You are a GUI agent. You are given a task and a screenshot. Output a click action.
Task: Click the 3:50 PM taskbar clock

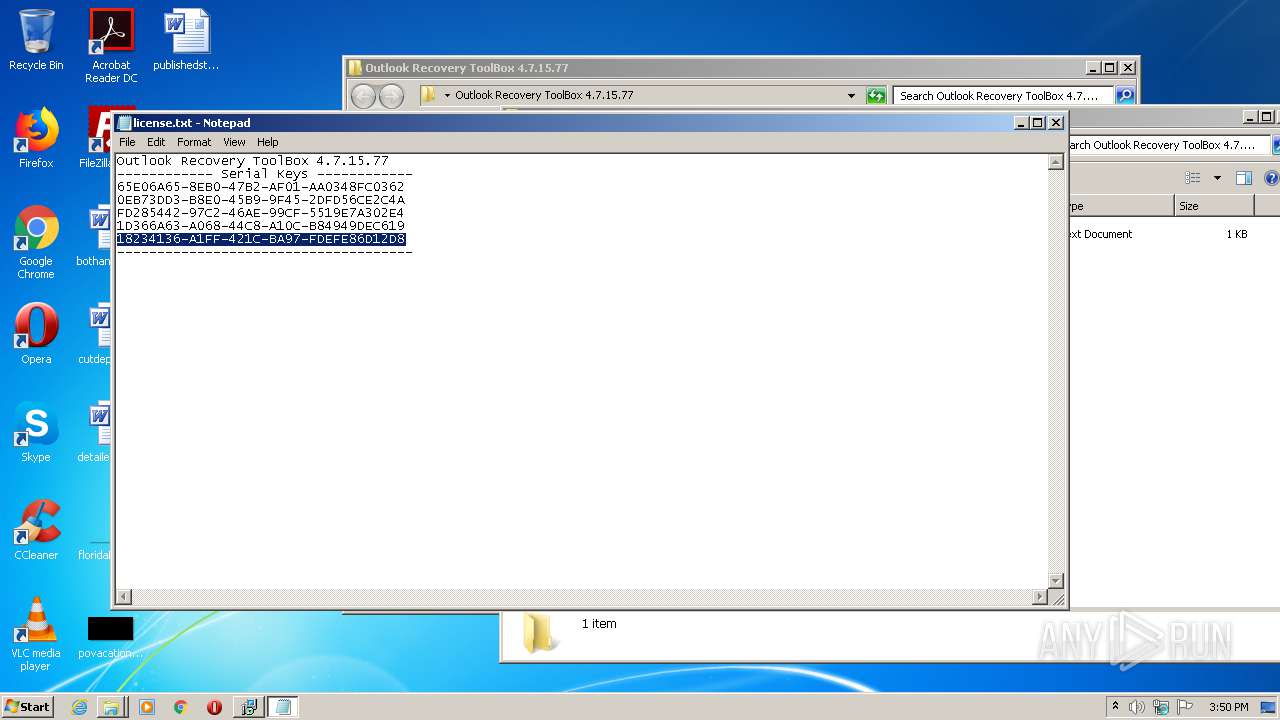click(x=1228, y=707)
